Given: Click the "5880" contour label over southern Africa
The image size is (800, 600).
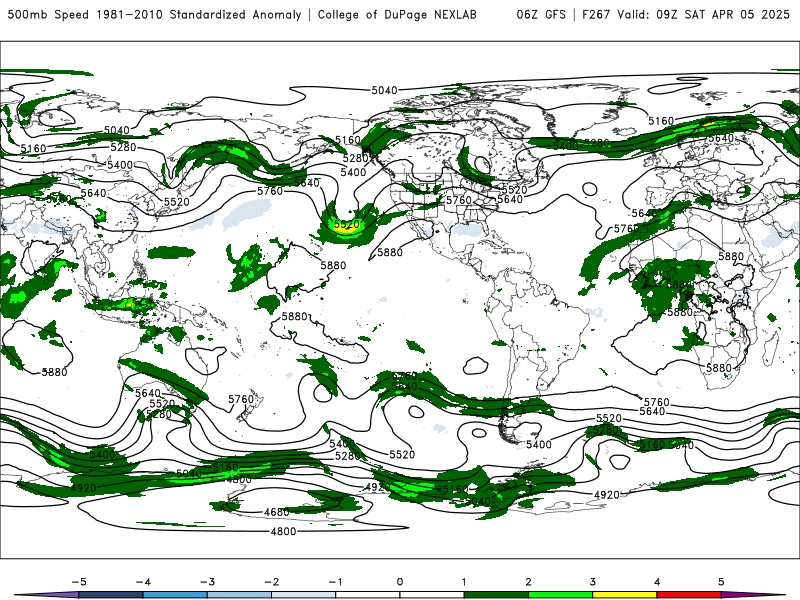Looking at the screenshot, I should pos(719,367).
